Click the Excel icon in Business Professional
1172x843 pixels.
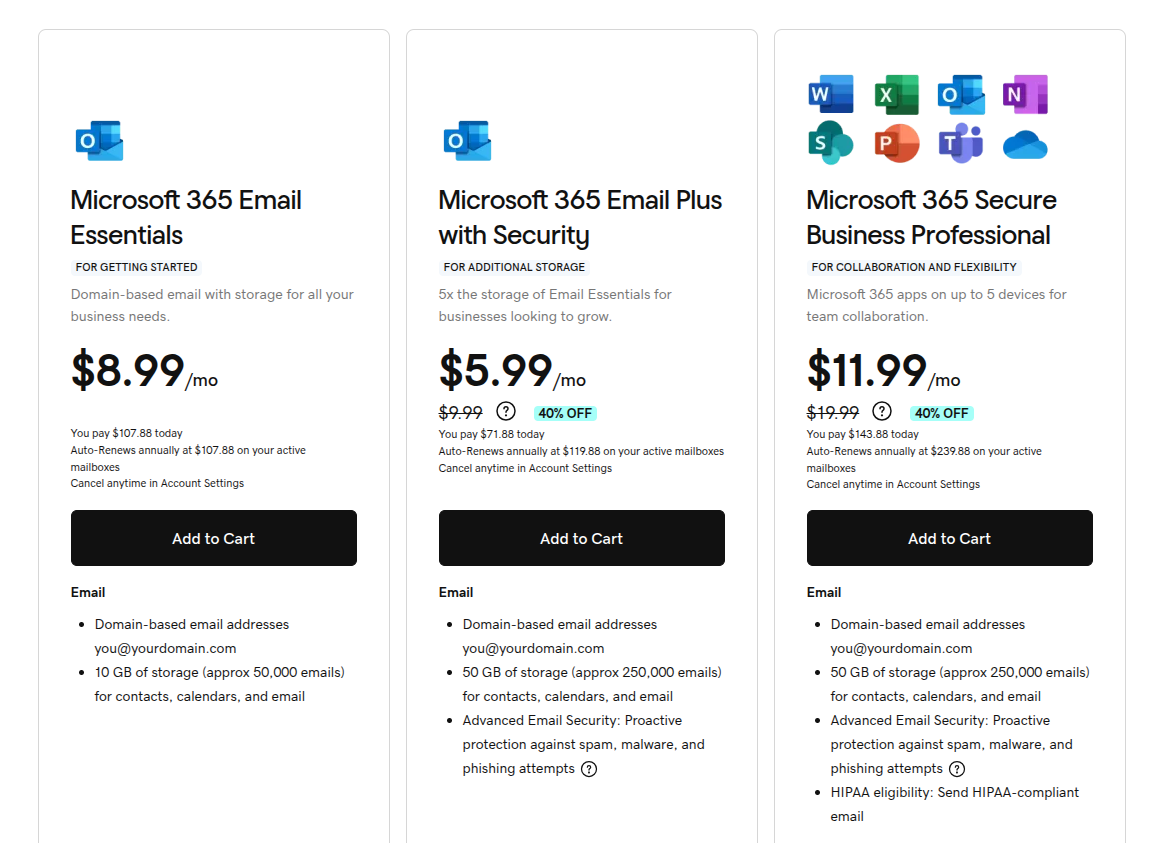click(896, 95)
